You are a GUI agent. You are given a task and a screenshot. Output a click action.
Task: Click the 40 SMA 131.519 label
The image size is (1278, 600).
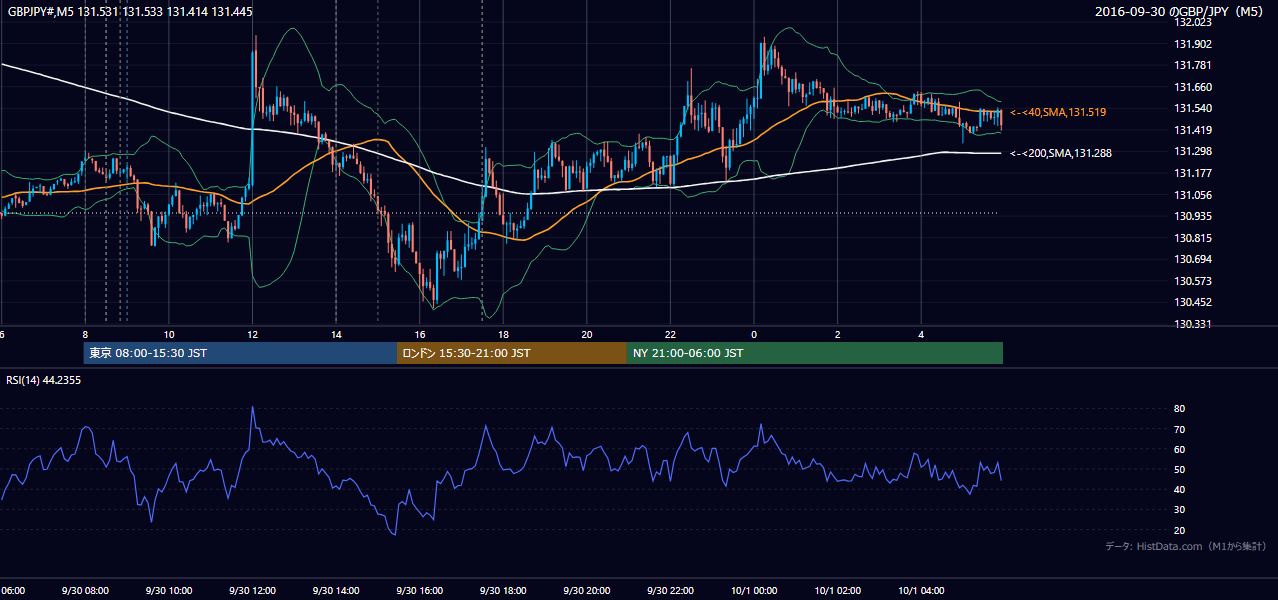point(1058,112)
